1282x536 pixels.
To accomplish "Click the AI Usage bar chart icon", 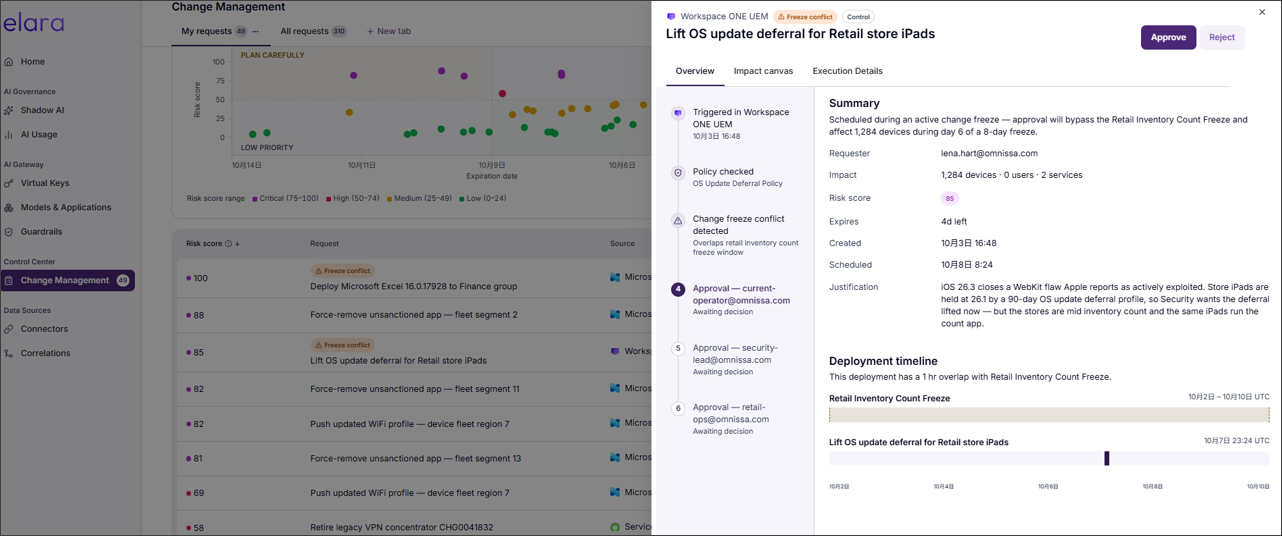I will 9,135.
